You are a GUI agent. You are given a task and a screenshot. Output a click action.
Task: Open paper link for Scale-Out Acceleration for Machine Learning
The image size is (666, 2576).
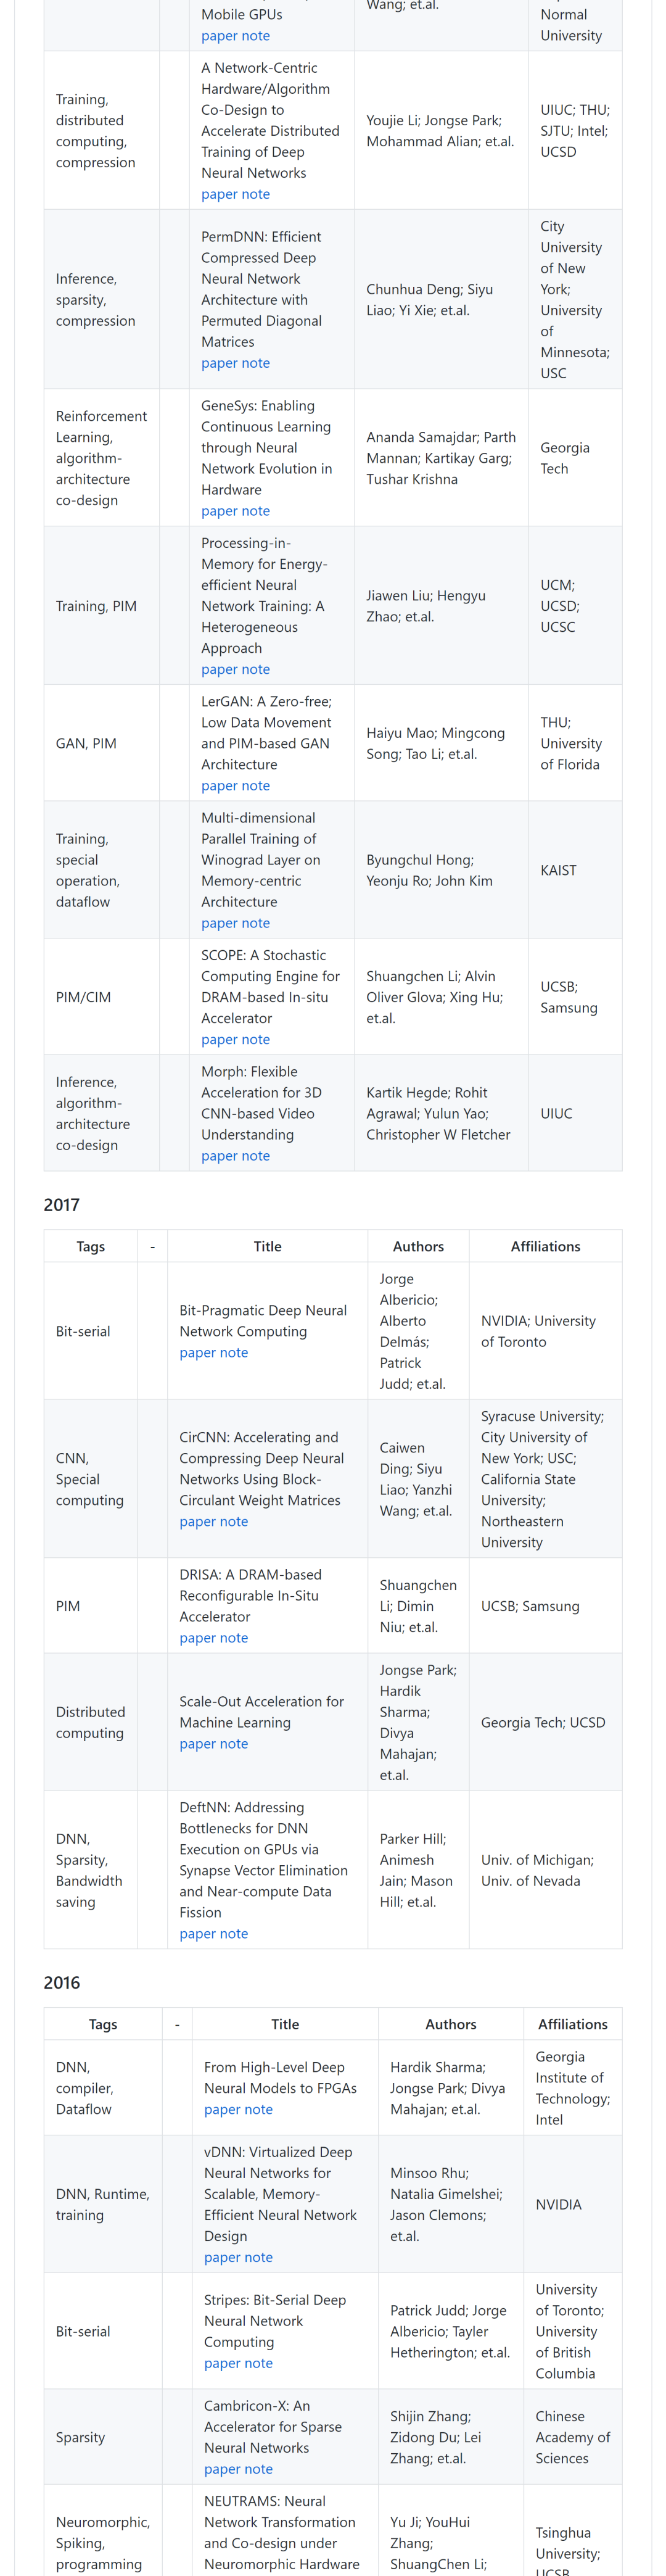[x=197, y=1744]
